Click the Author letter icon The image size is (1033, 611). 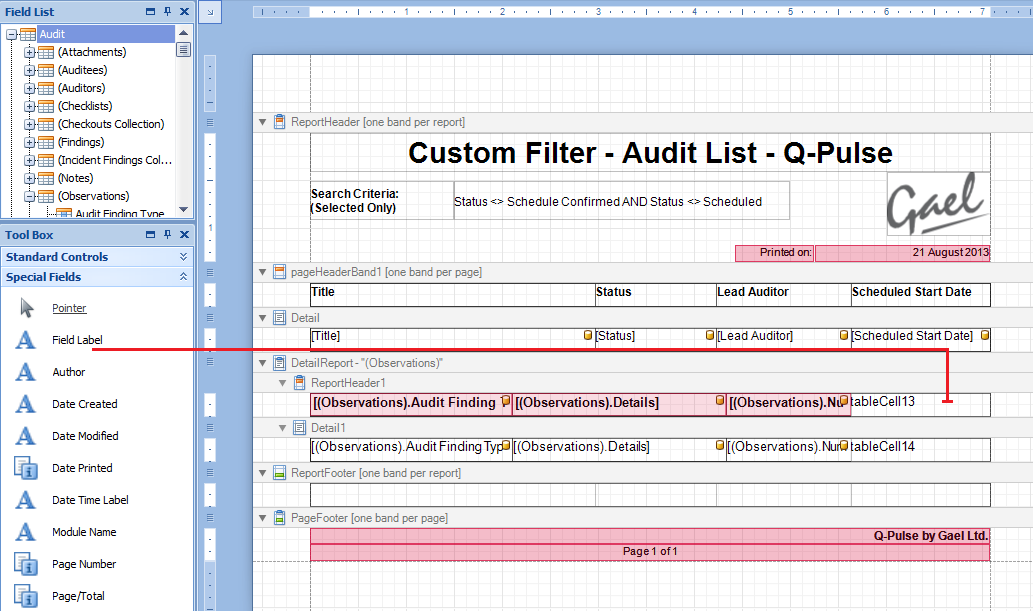tap(26, 372)
